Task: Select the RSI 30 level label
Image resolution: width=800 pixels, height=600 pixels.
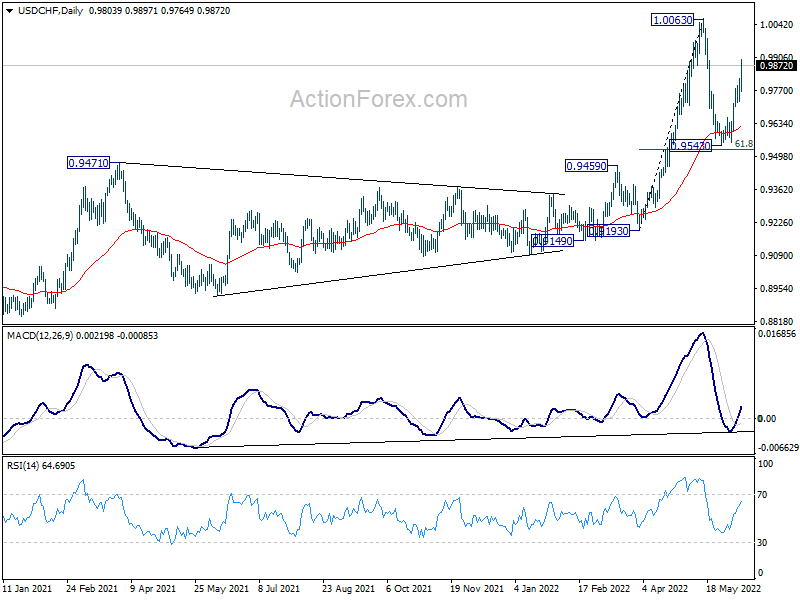Action: [762, 542]
